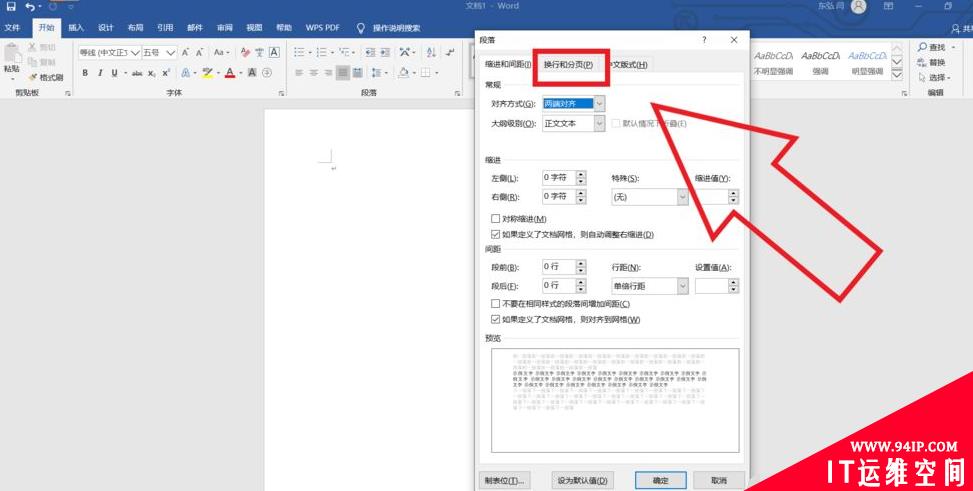Apply superscript formatting

pyautogui.click(x=166, y=73)
